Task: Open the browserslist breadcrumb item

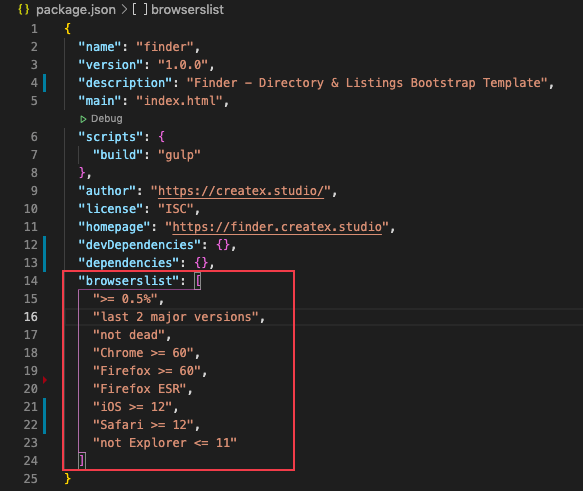Action: pos(187,10)
